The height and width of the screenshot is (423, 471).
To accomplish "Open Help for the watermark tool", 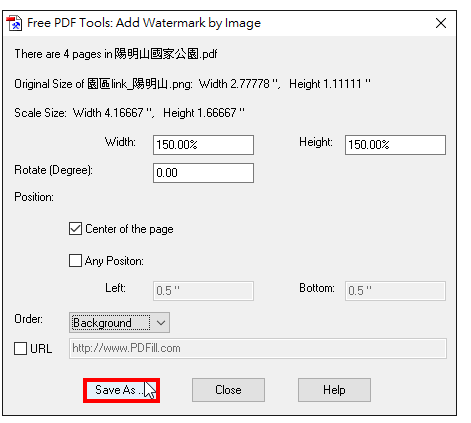I will tap(334, 390).
